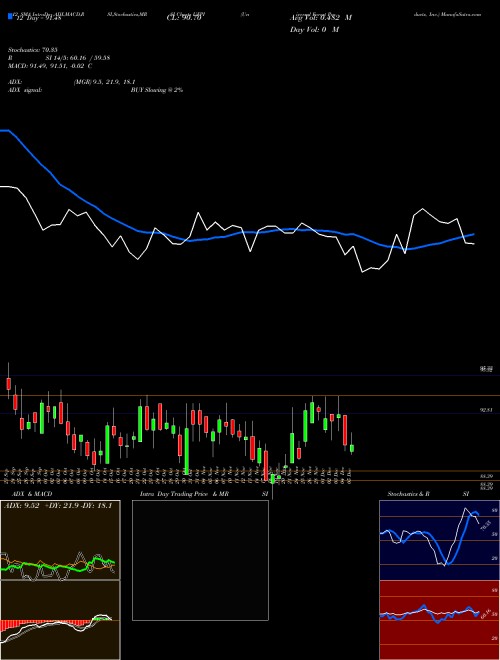
Task: Click the red RSI chart panel
Action: 439,620
